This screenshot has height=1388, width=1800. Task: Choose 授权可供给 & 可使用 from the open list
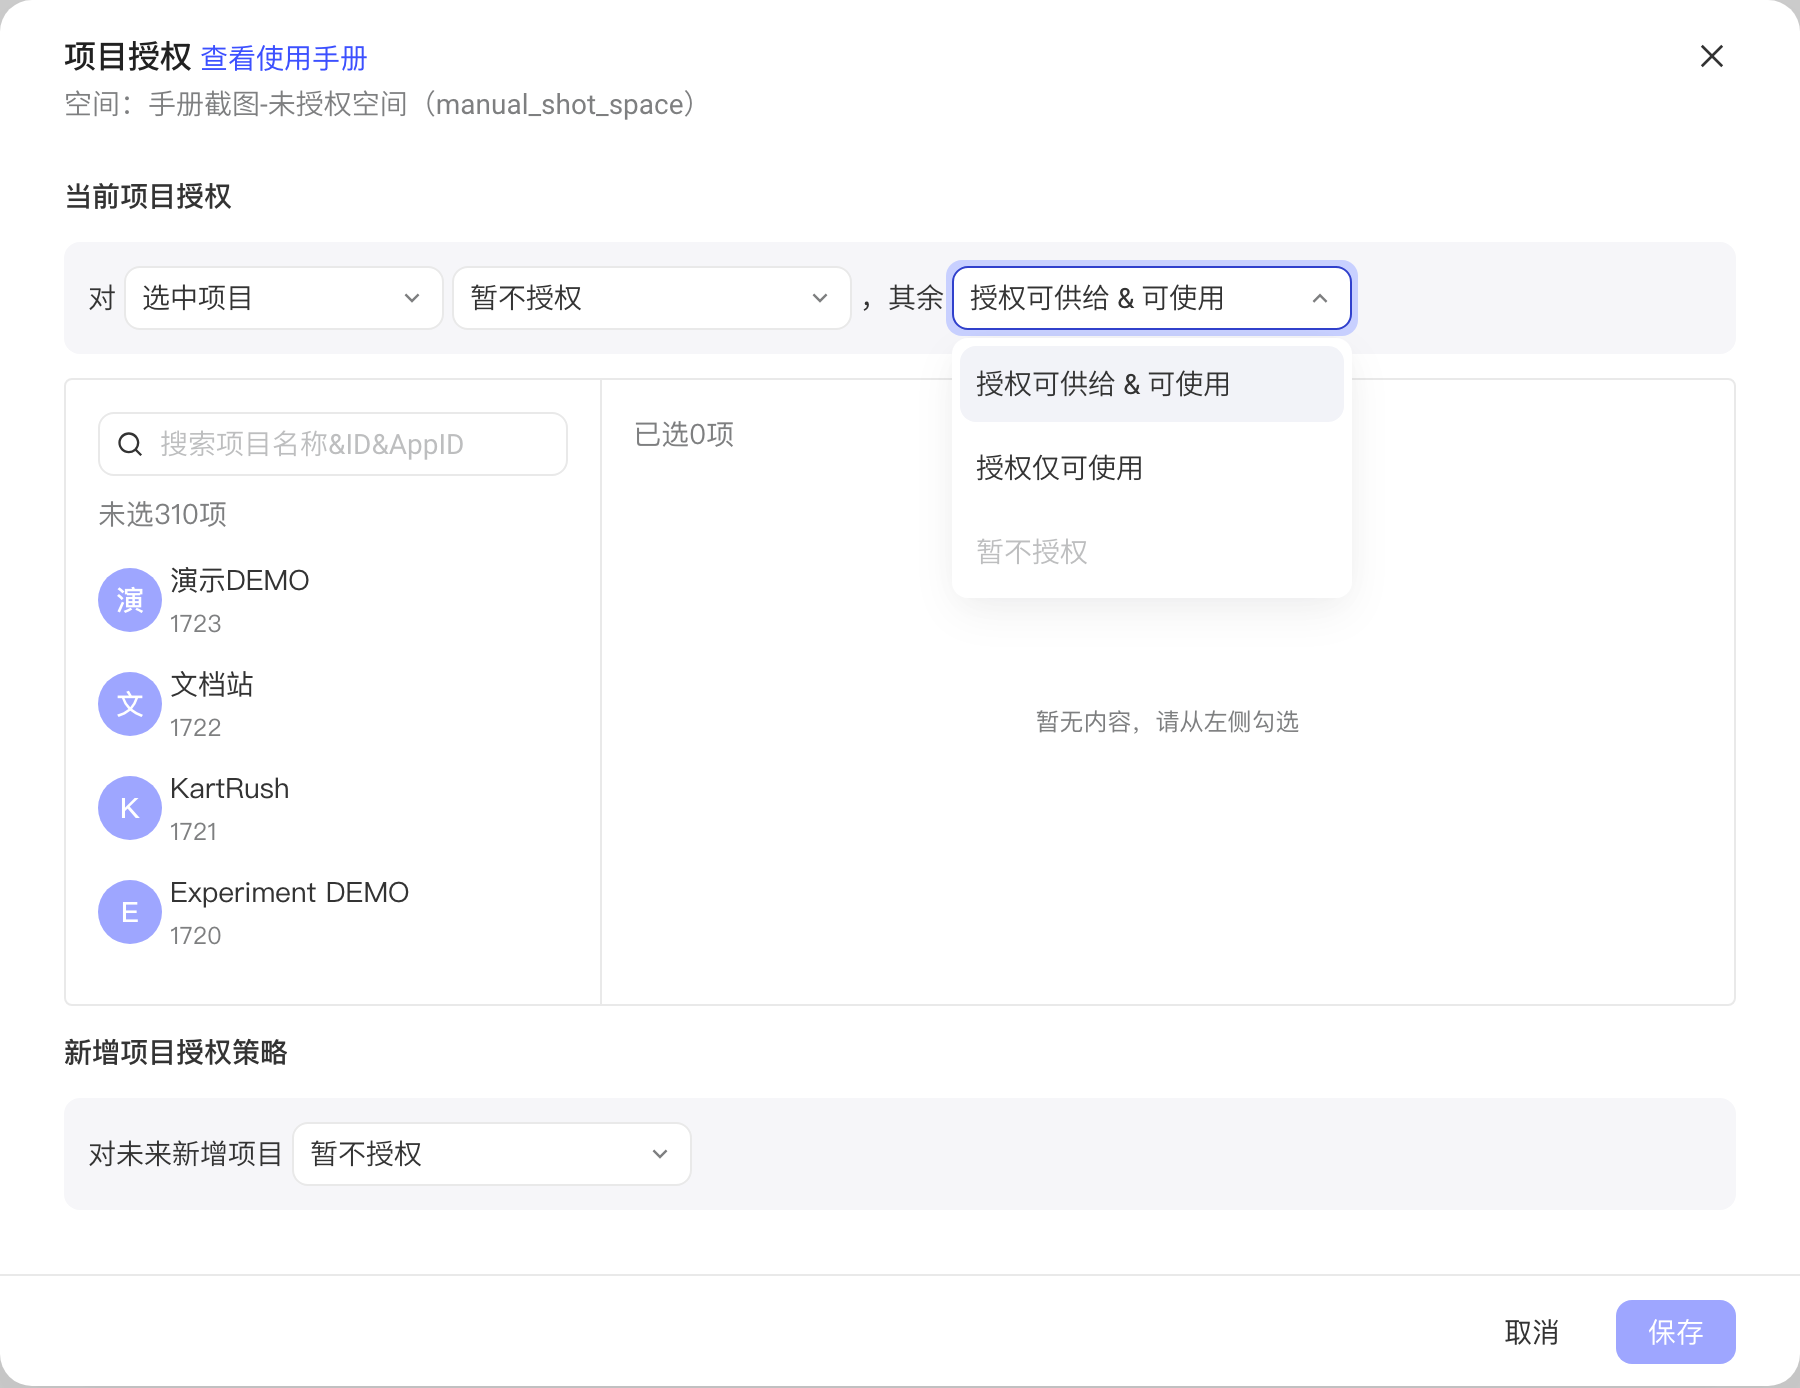(x=1152, y=384)
